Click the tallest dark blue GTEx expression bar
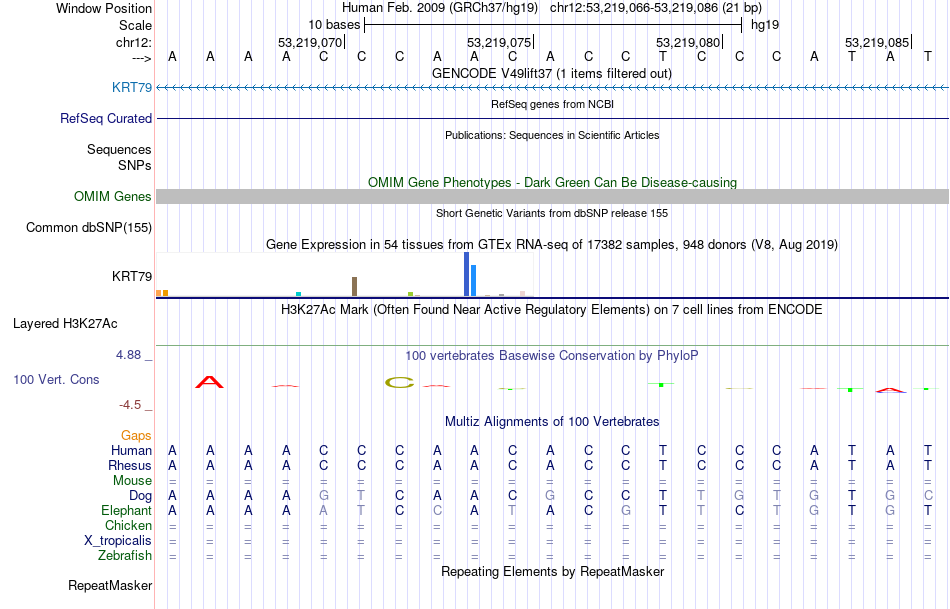 tap(467, 274)
